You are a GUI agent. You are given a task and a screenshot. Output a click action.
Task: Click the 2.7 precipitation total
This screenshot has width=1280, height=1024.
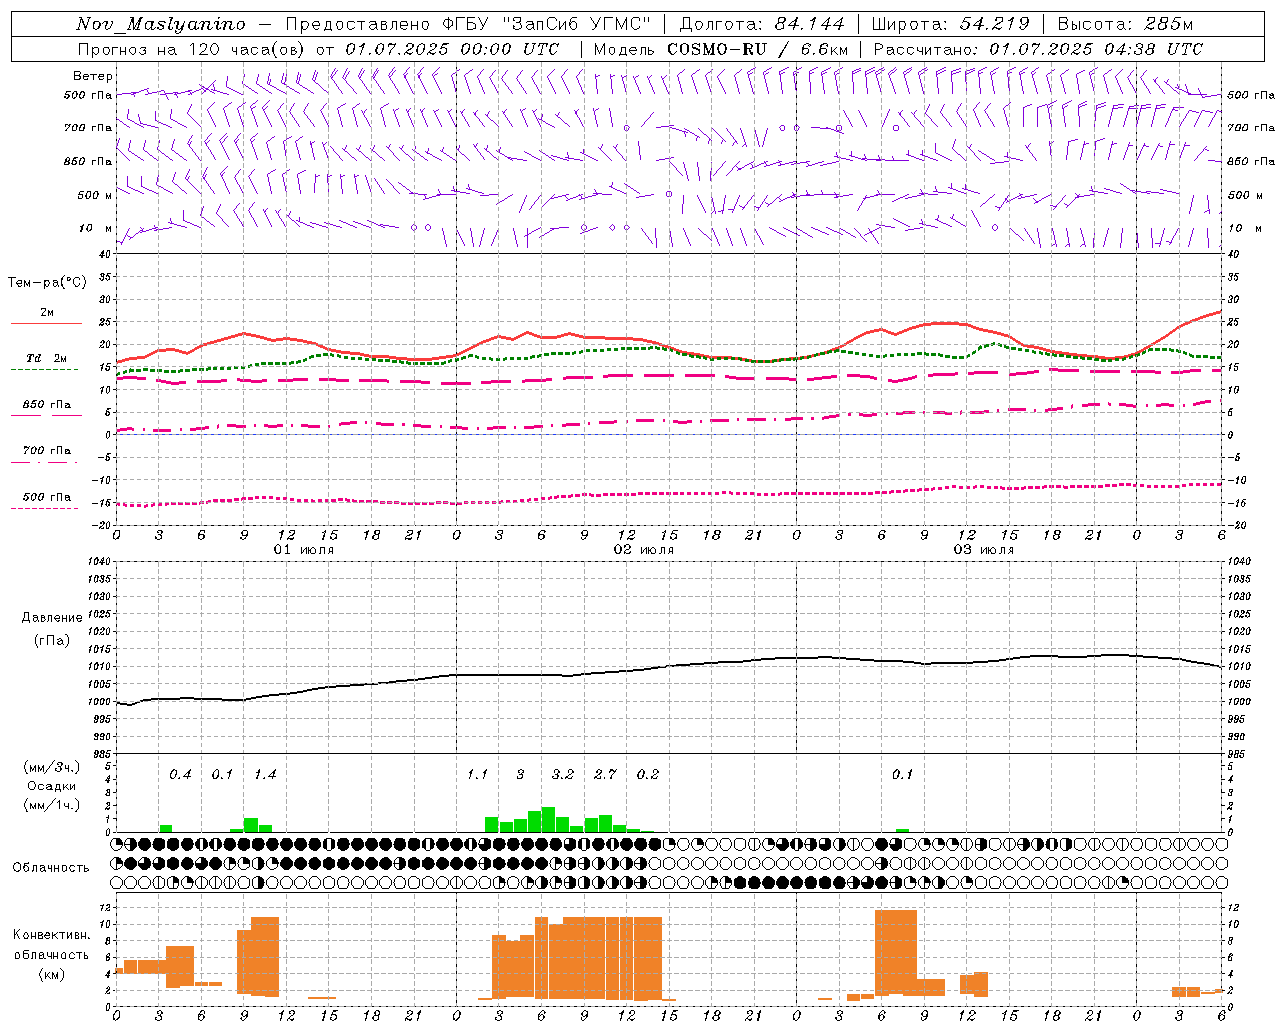[x=605, y=775]
